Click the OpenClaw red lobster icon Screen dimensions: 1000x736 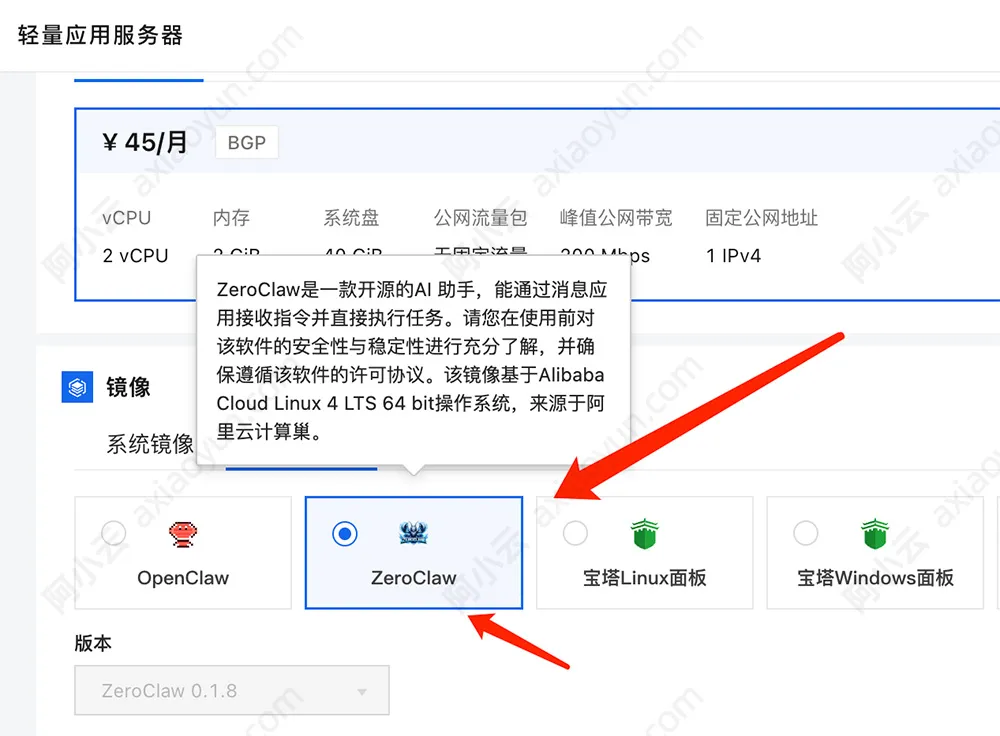pyautogui.click(x=183, y=534)
